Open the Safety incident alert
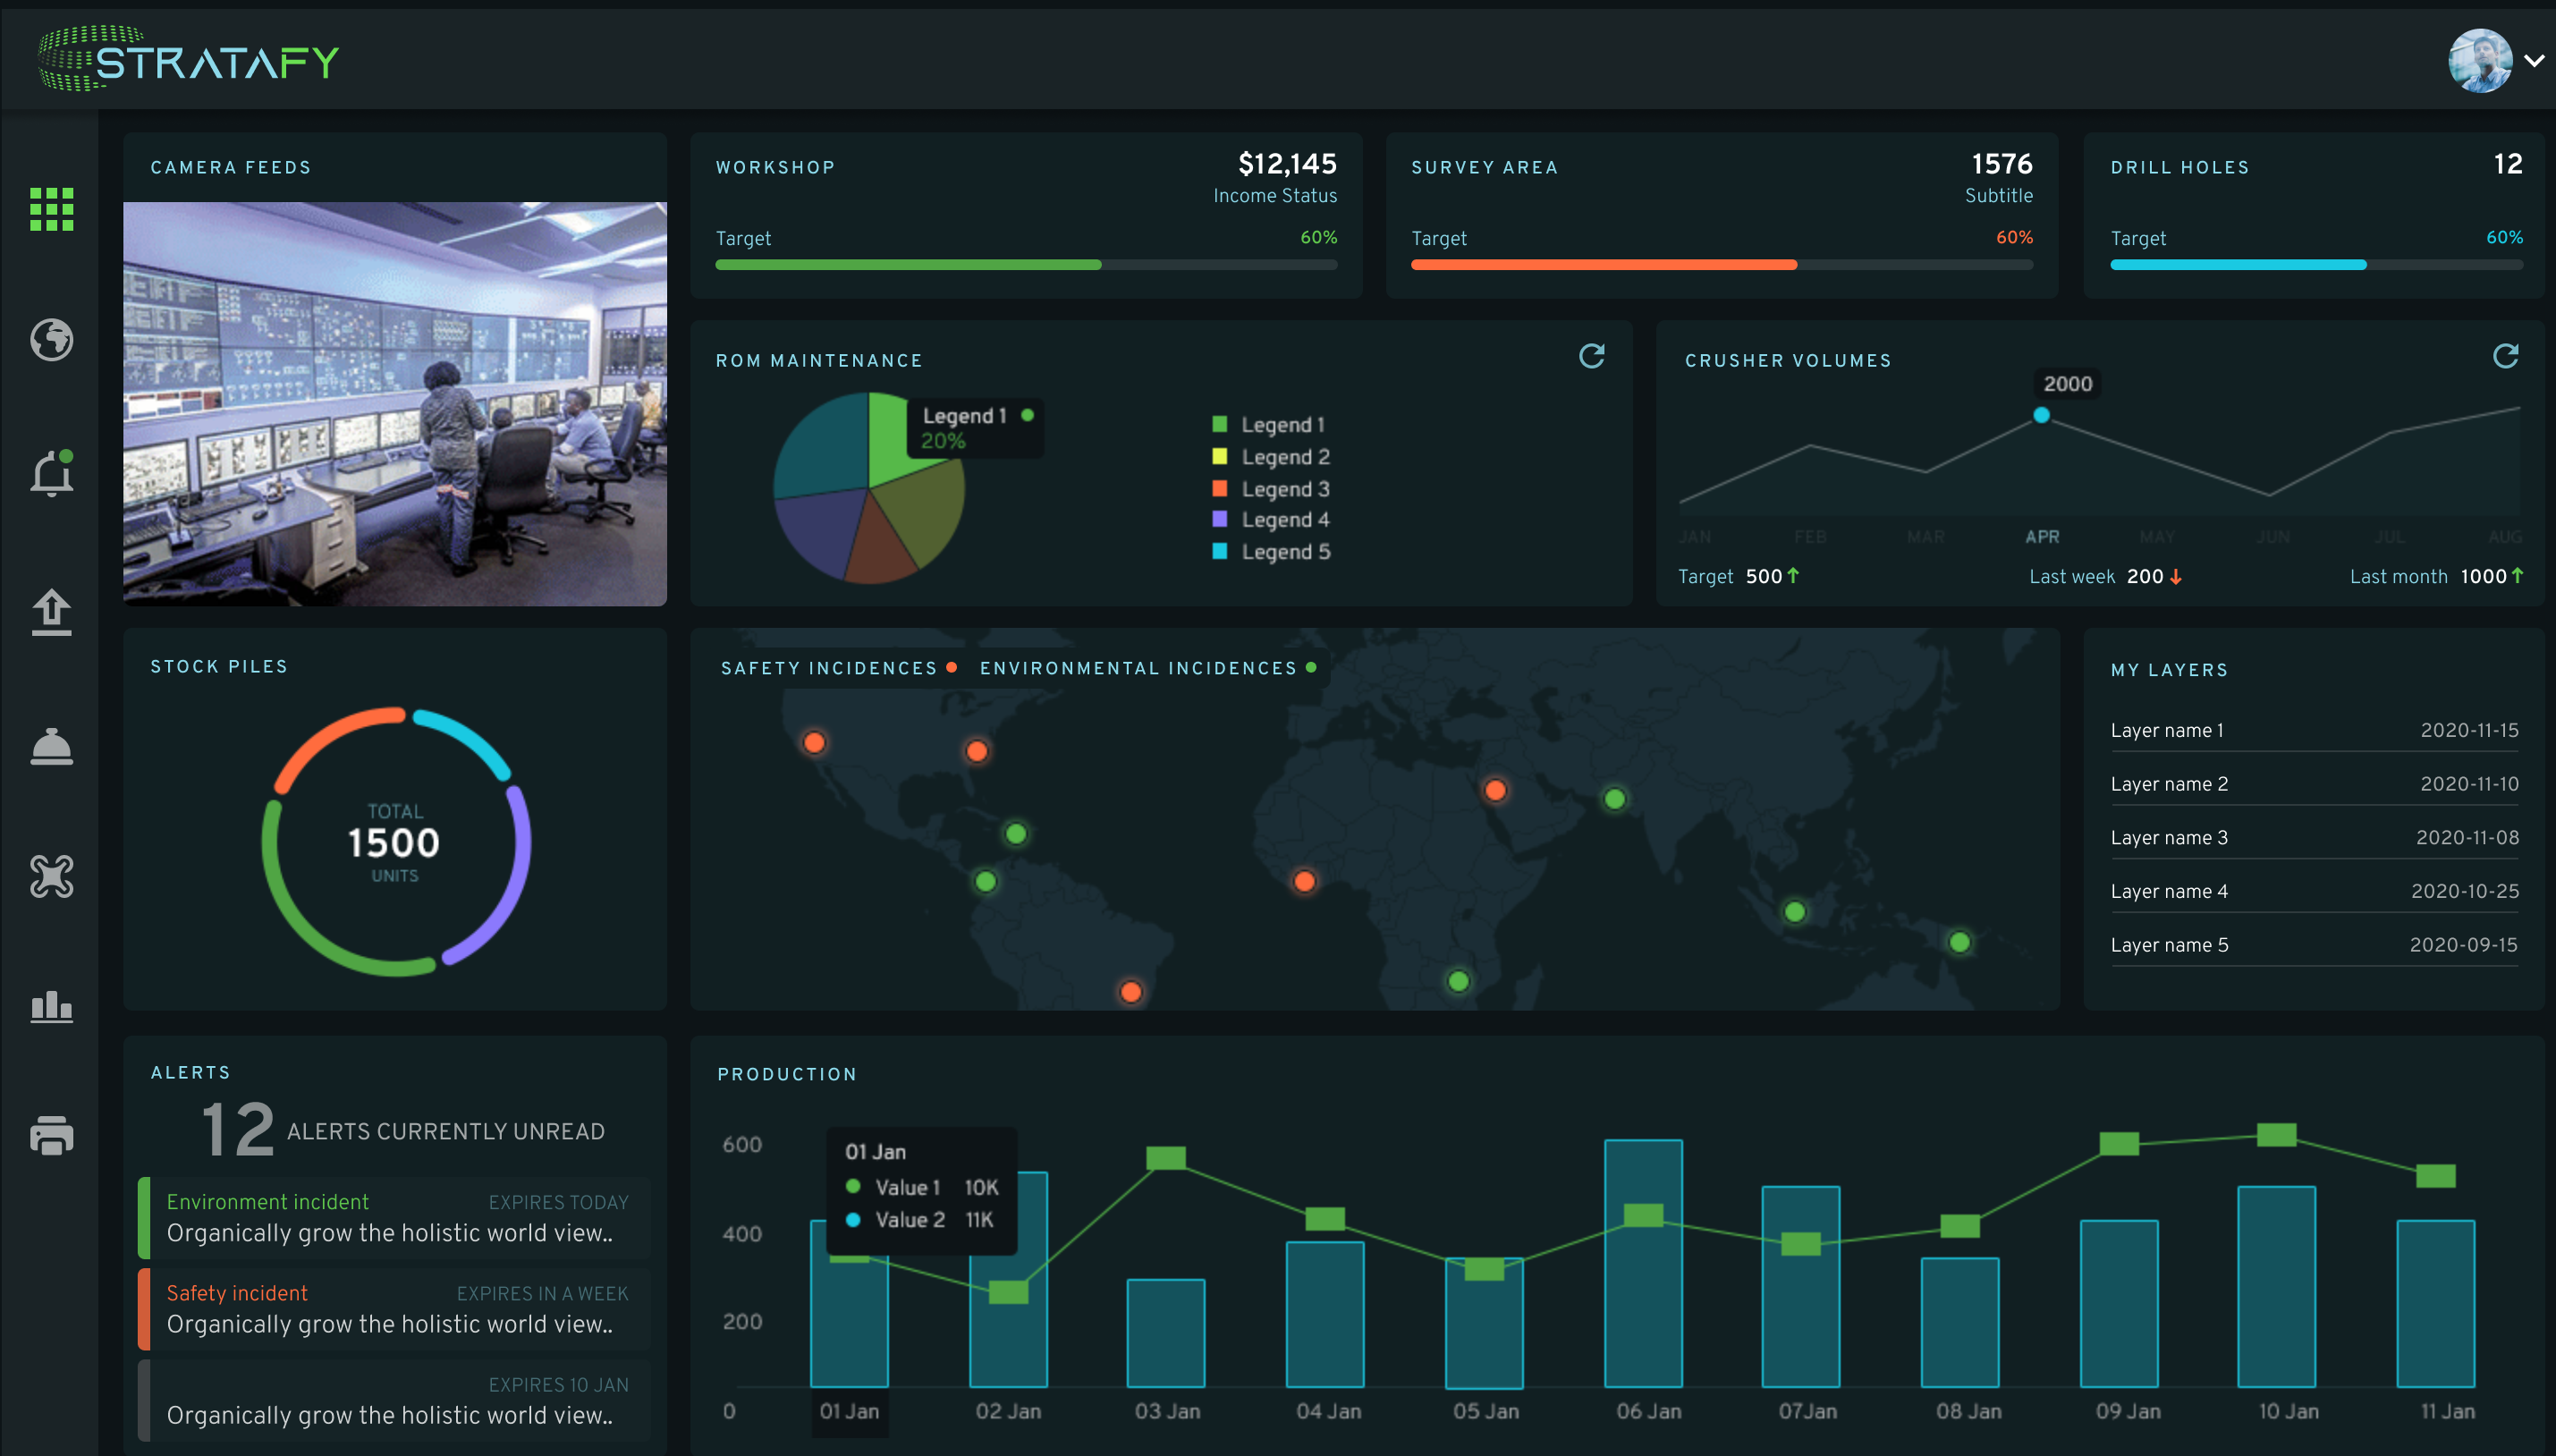Image resolution: width=2556 pixels, height=1456 pixels. point(394,1309)
